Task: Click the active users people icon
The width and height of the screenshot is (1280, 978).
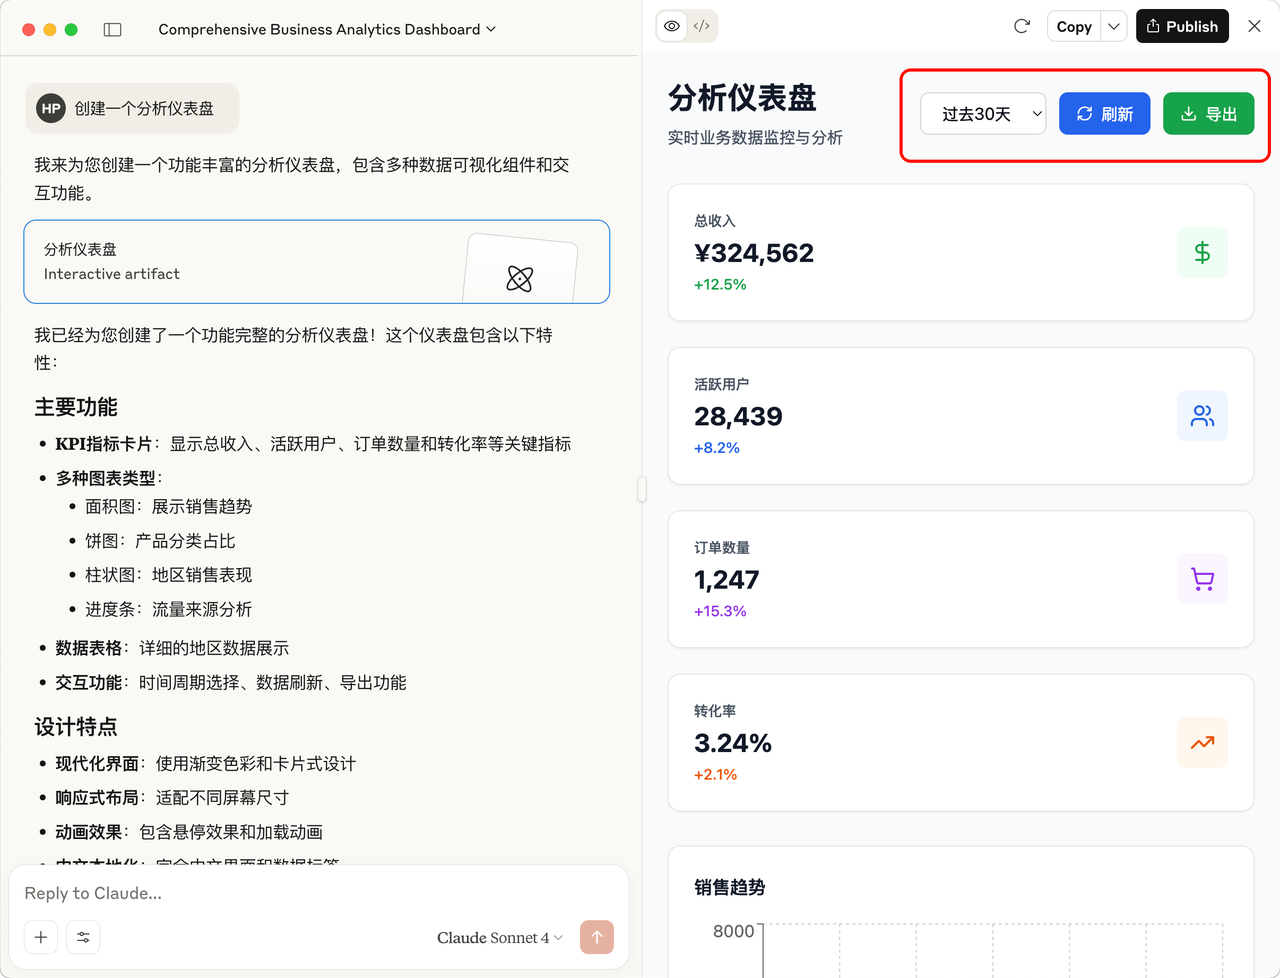Action: pyautogui.click(x=1202, y=416)
